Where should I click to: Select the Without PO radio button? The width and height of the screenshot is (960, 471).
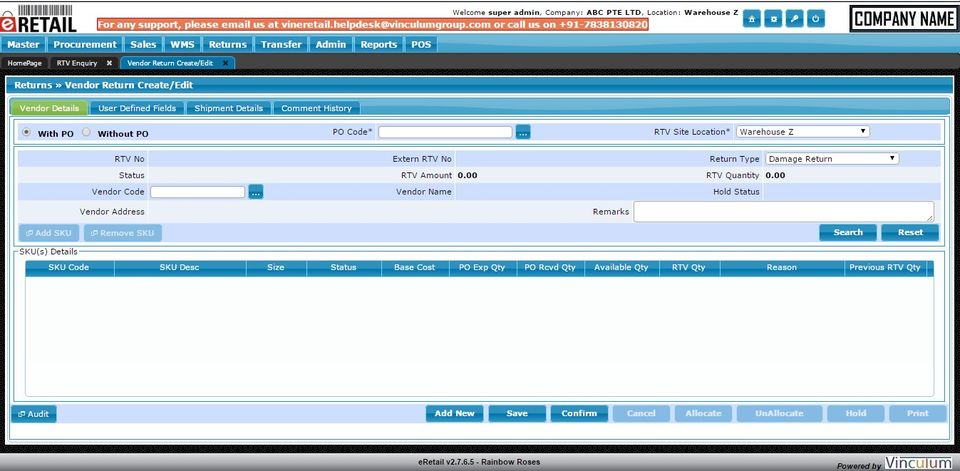(86, 132)
